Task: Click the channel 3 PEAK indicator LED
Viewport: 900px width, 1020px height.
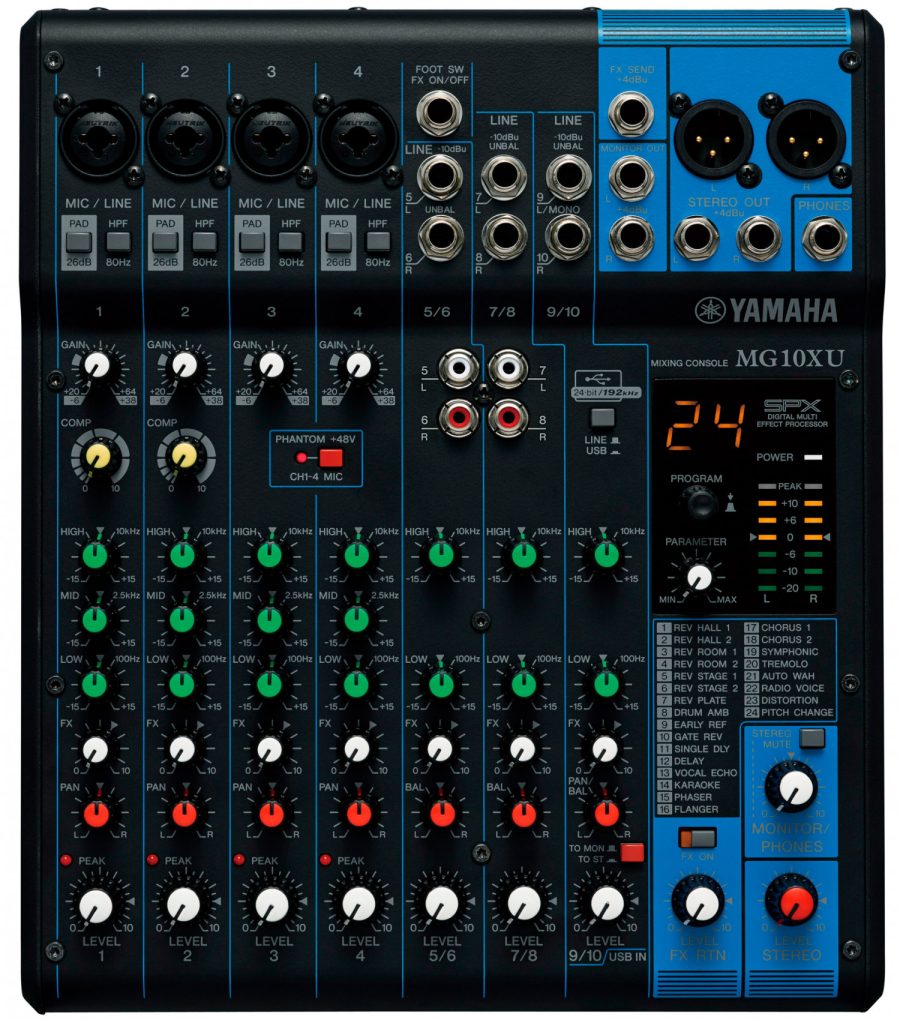Action: [x=239, y=860]
